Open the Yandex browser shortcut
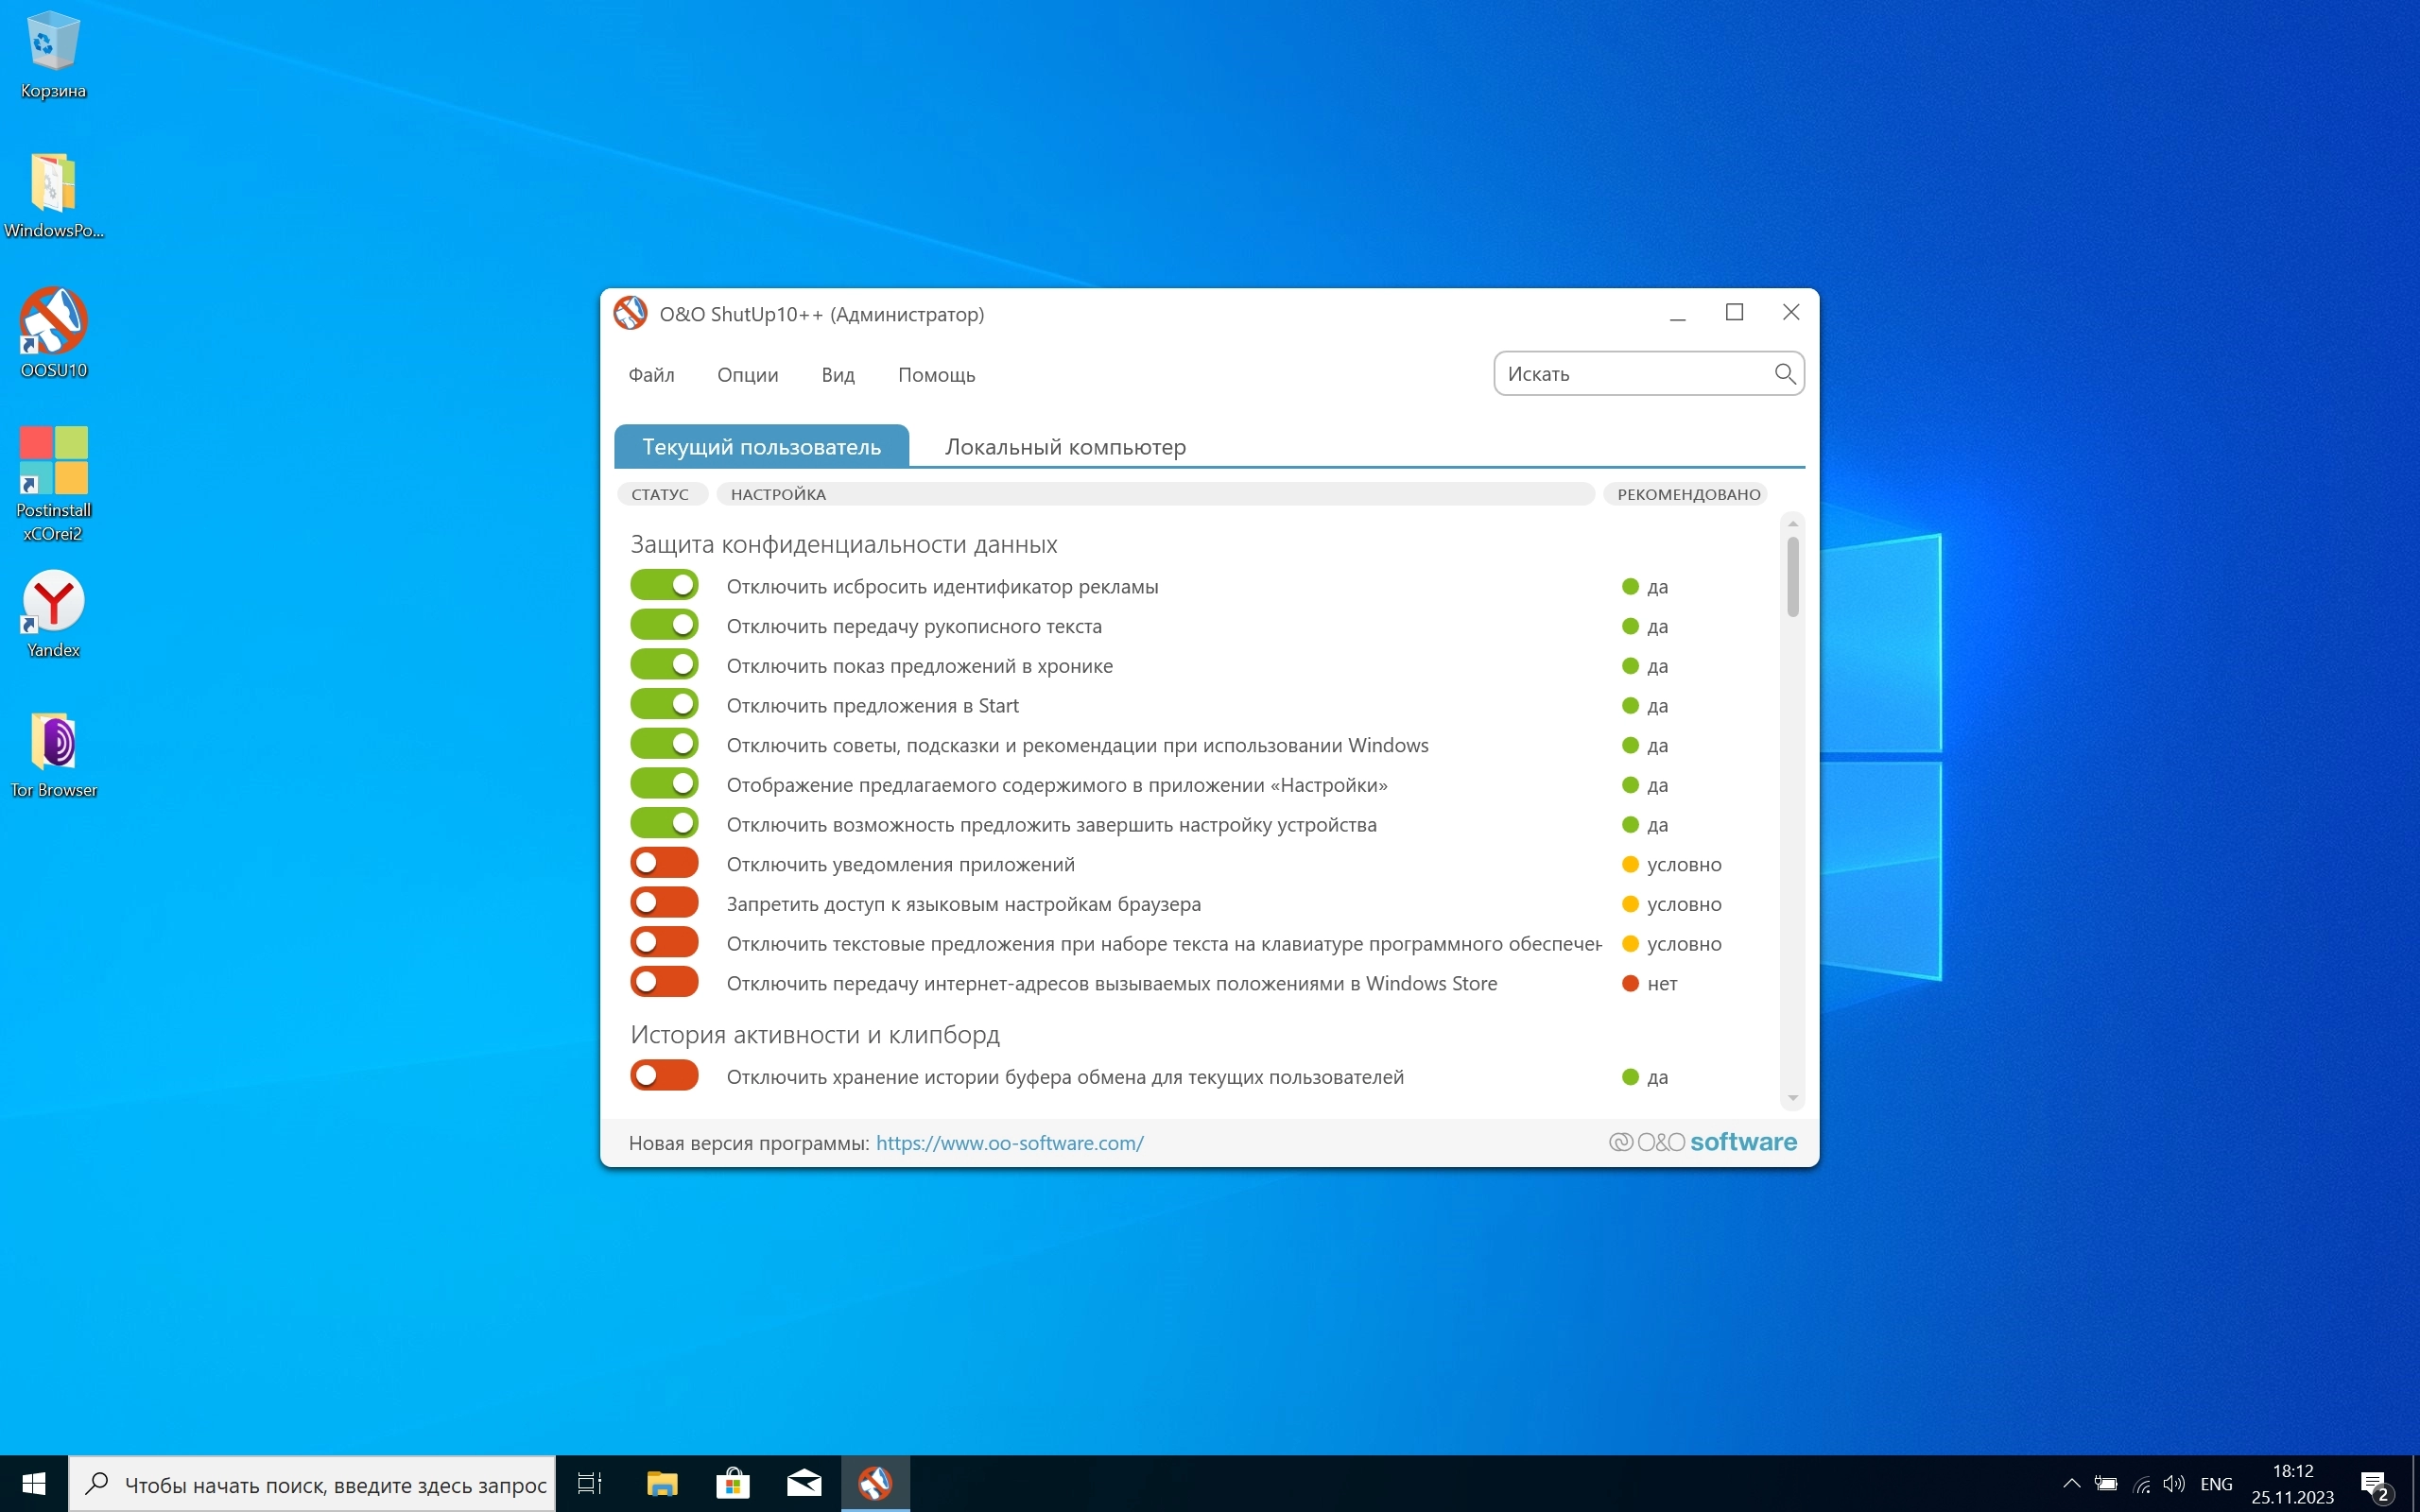The width and height of the screenshot is (2420, 1512). (54, 602)
